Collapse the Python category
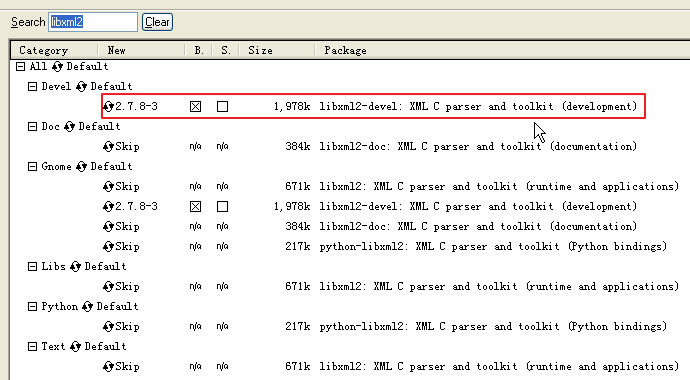 point(32,306)
